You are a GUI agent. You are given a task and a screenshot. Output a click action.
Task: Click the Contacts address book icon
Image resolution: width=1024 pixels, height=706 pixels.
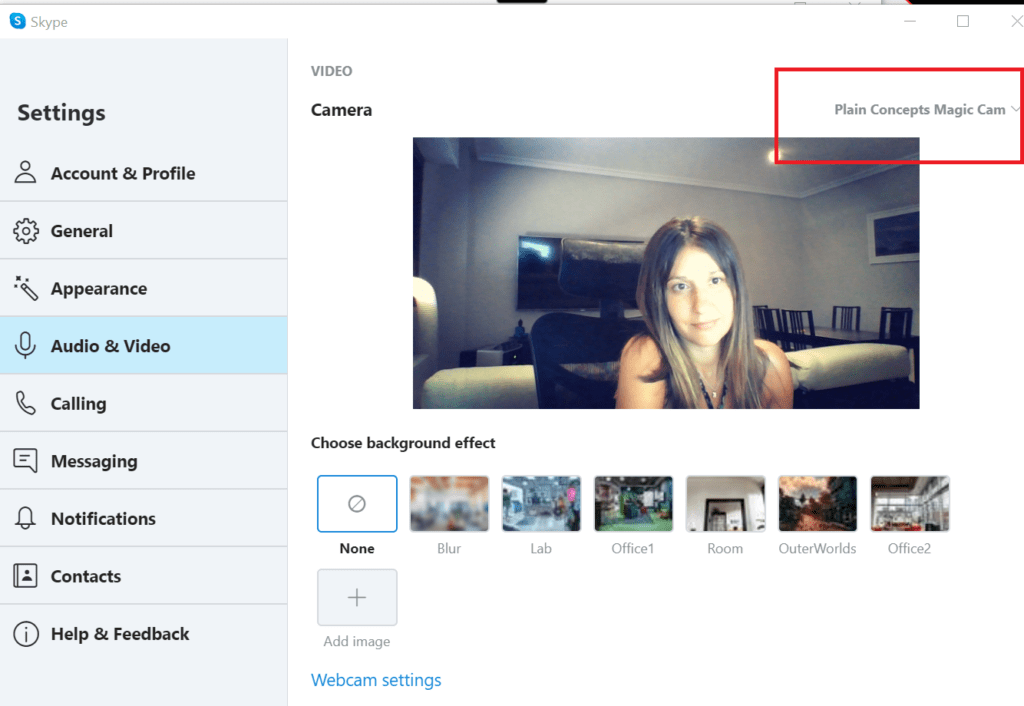(x=25, y=576)
